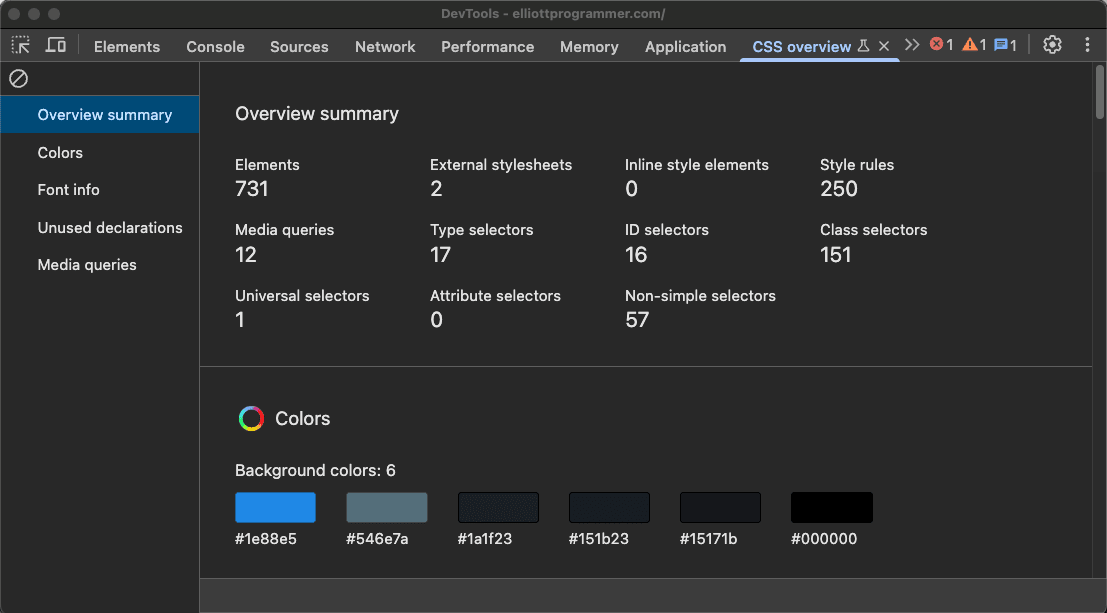Click the clear overview icon
Screen dimensions: 1107x613
point(18,78)
